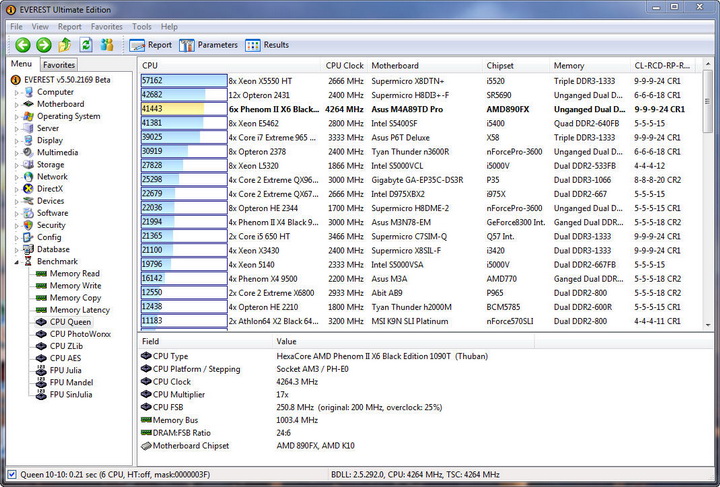
Task: Open the Report menu
Action: (x=69, y=27)
